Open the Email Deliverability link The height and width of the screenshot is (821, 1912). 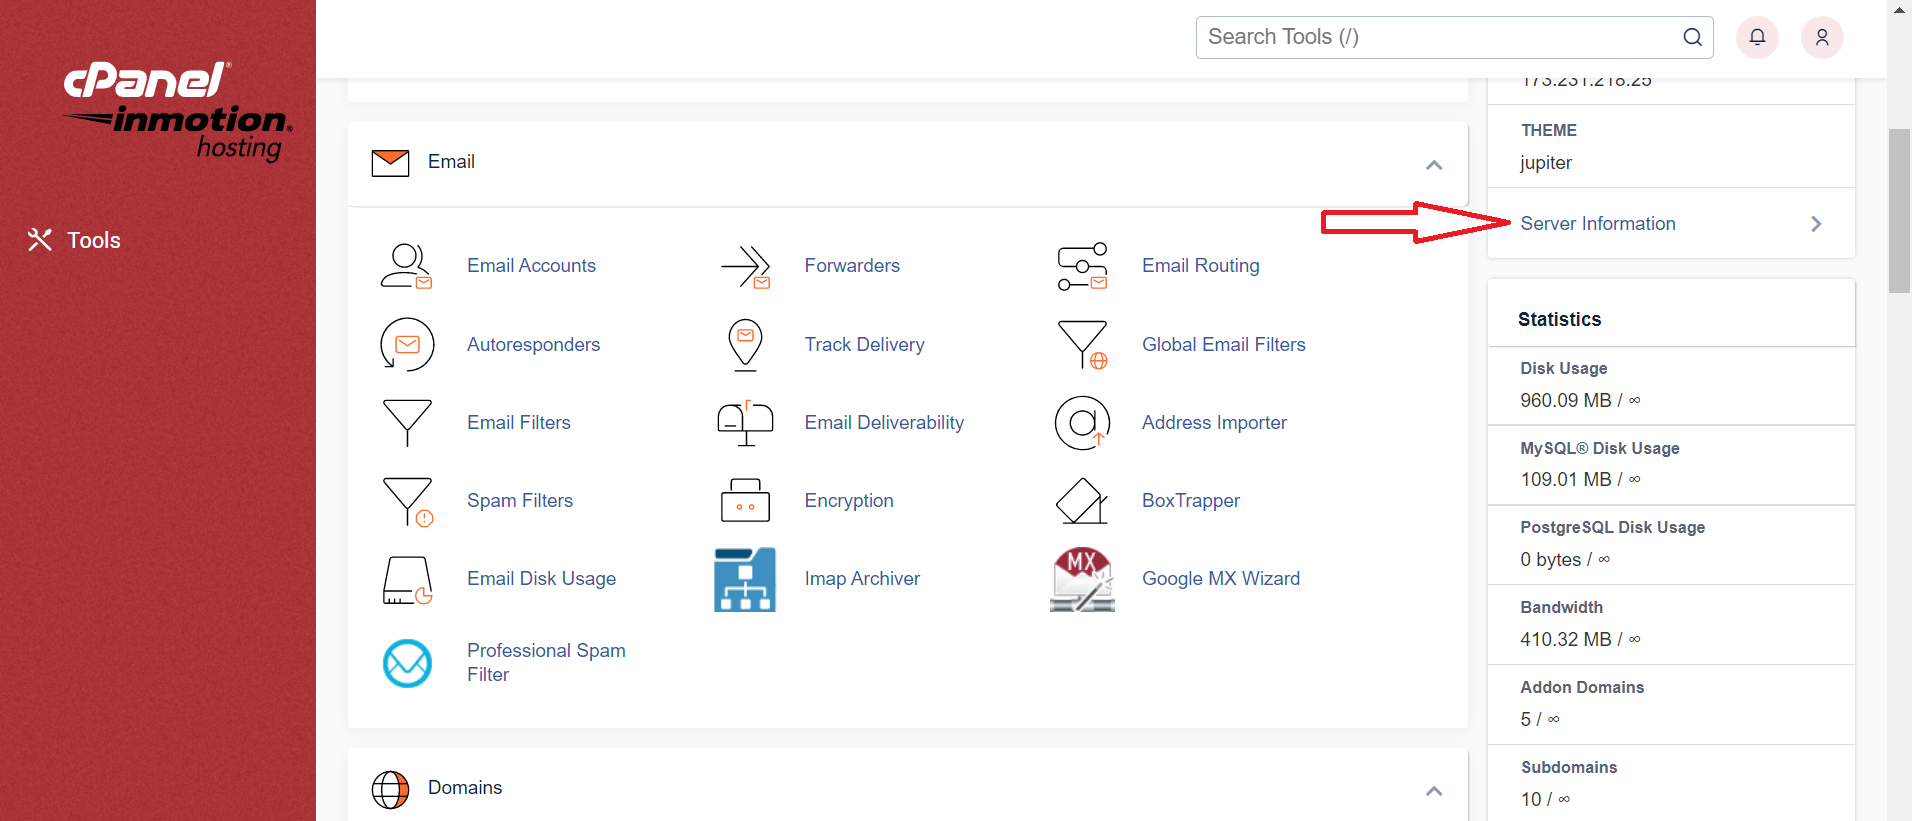tap(884, 423)
